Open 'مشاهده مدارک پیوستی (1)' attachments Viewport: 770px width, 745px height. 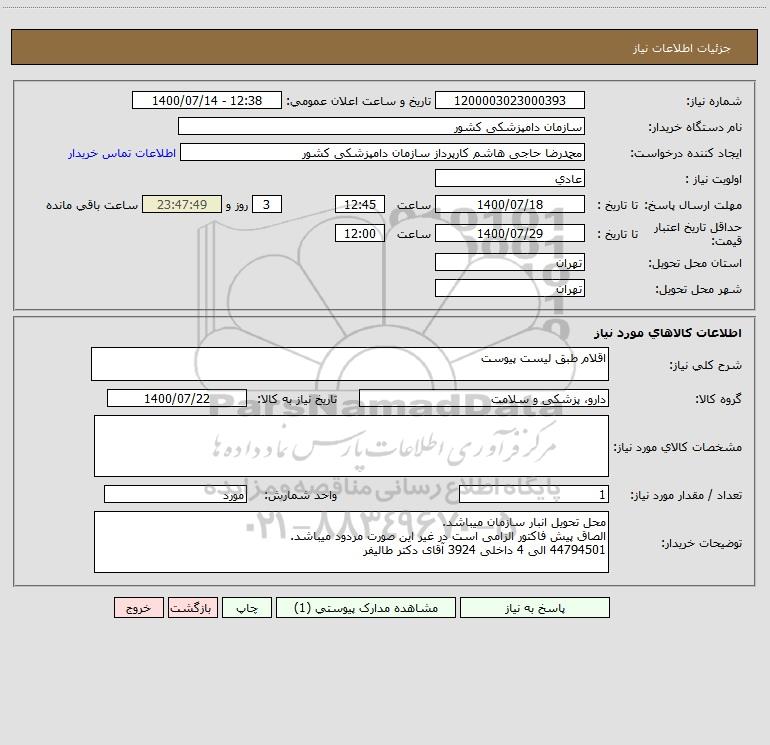pos(366,607)
